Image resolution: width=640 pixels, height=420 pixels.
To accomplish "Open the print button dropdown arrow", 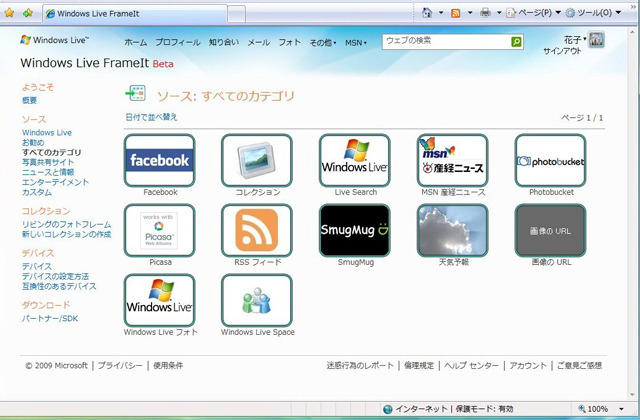I will point(499,13).
